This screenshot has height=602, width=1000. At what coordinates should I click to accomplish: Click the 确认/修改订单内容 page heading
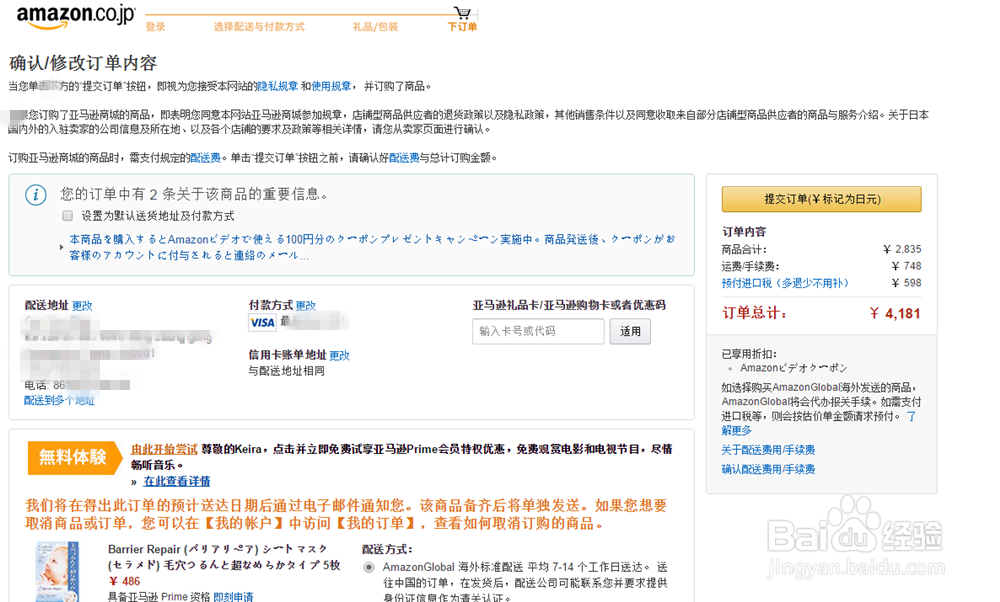[83, 62]
